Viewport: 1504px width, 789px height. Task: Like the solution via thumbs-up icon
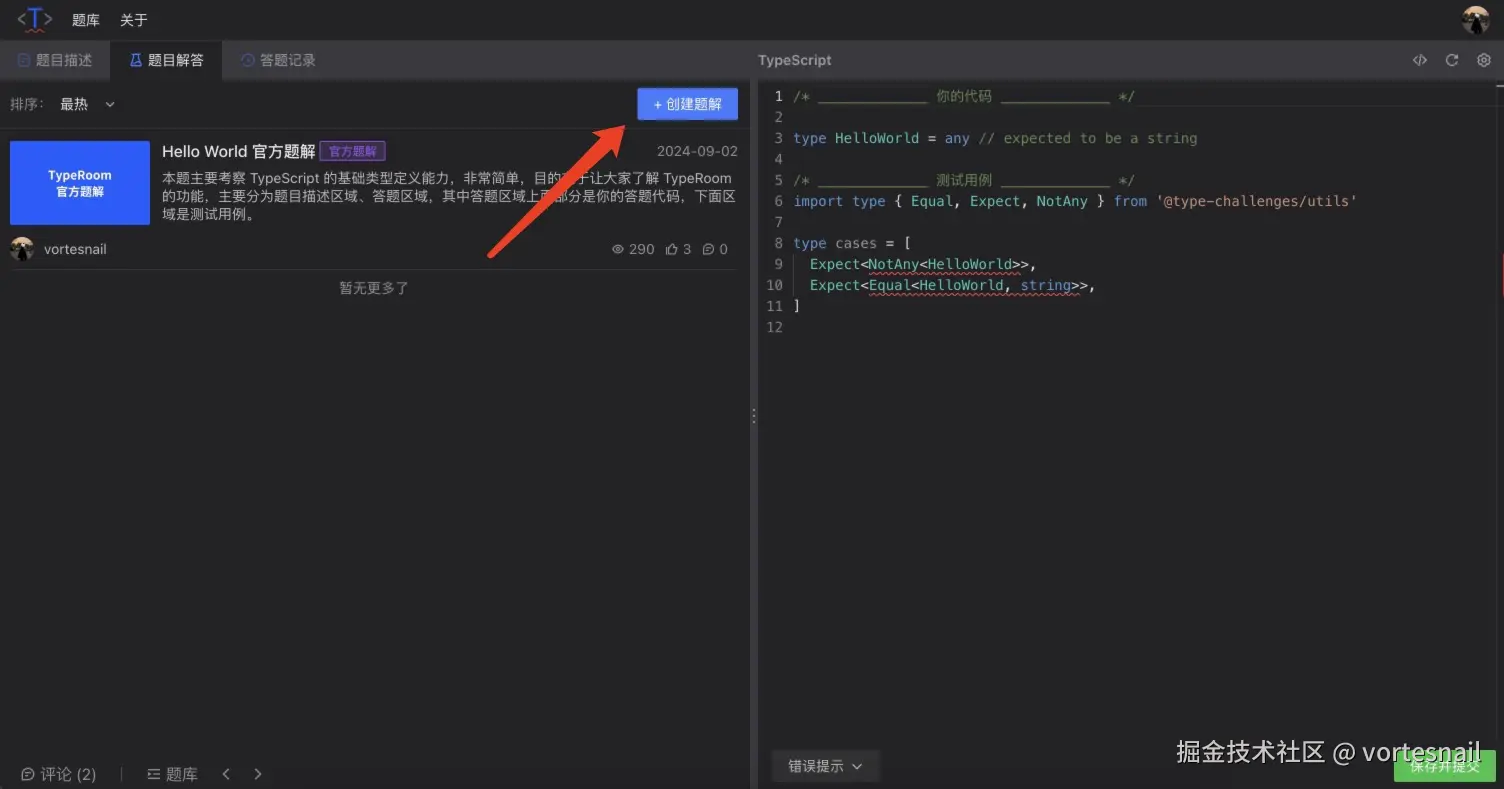coord(672,249)
